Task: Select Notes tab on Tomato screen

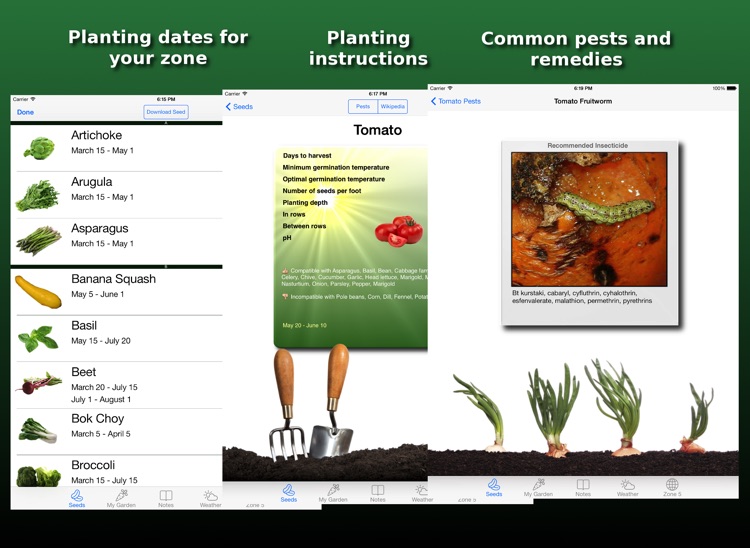Action: click(377, 493)
